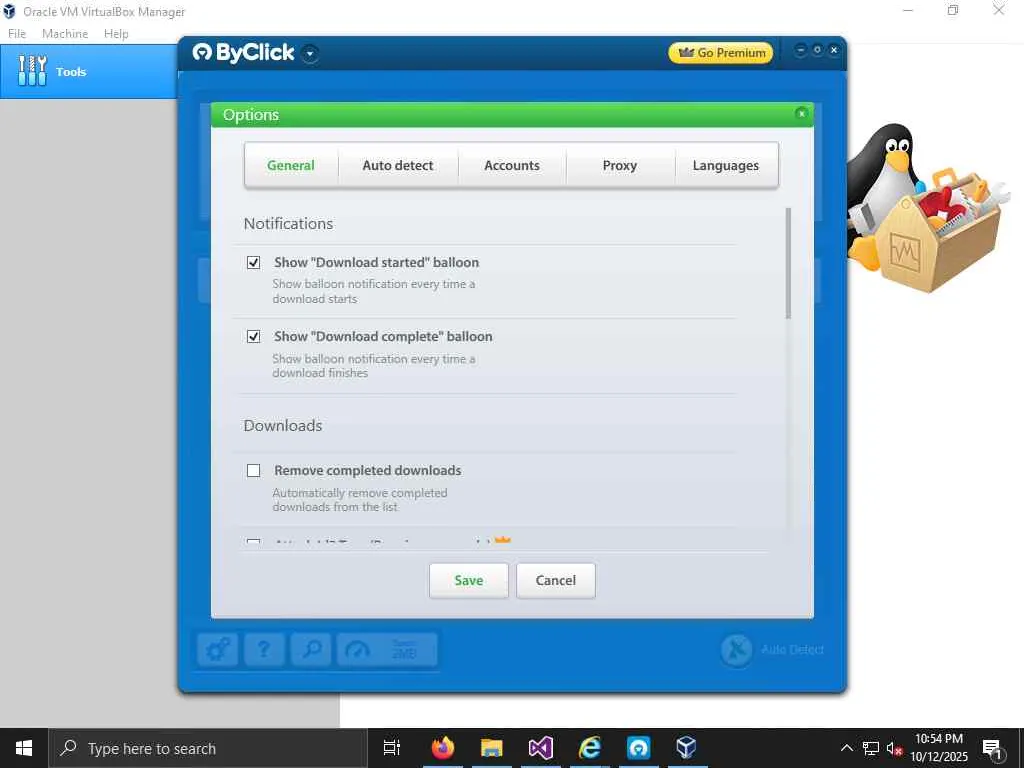Click the network tray icon

tap(871, 748)
